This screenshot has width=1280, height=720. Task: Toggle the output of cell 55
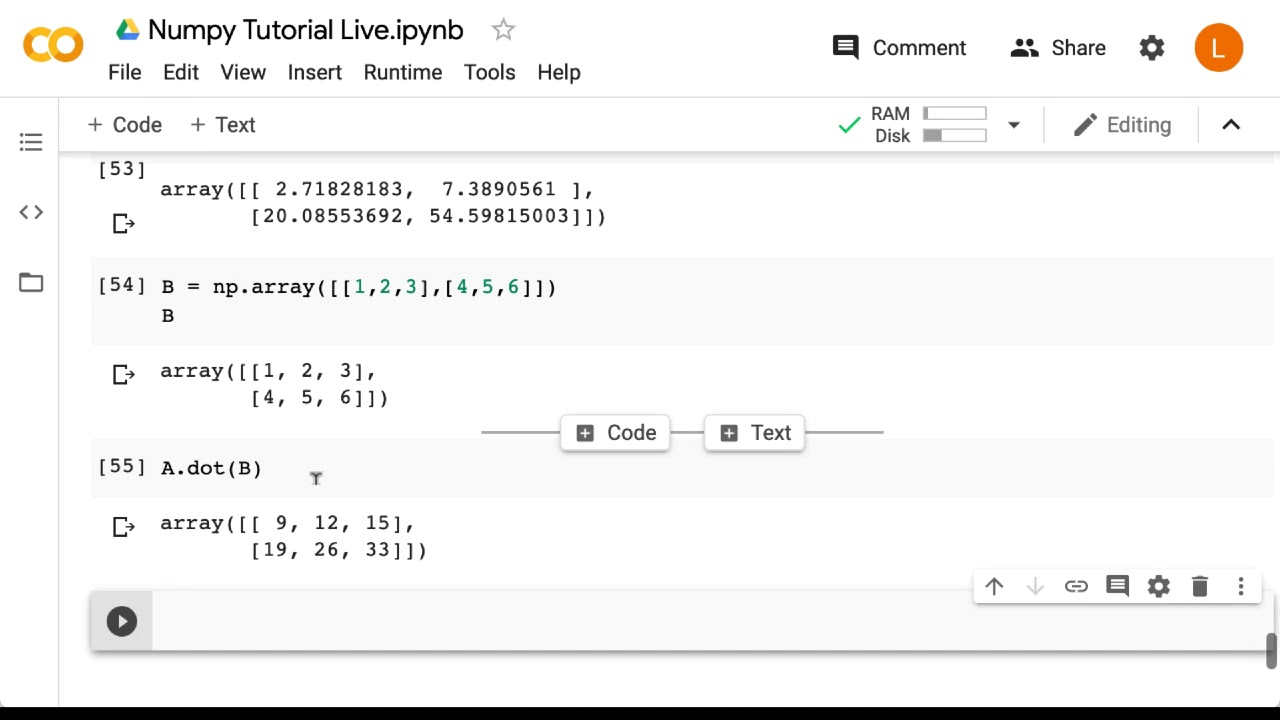[123, 527]
